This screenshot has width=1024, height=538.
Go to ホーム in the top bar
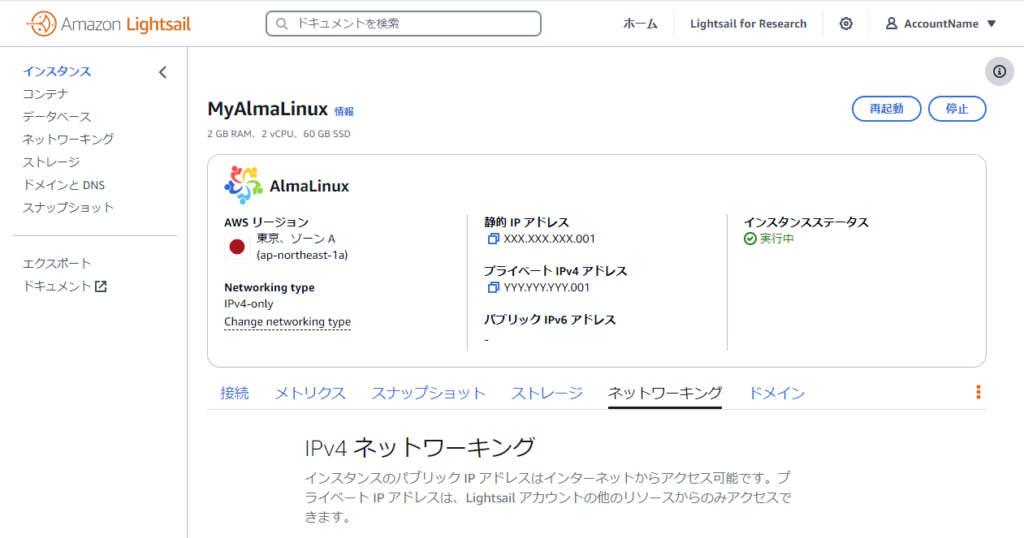640,24
